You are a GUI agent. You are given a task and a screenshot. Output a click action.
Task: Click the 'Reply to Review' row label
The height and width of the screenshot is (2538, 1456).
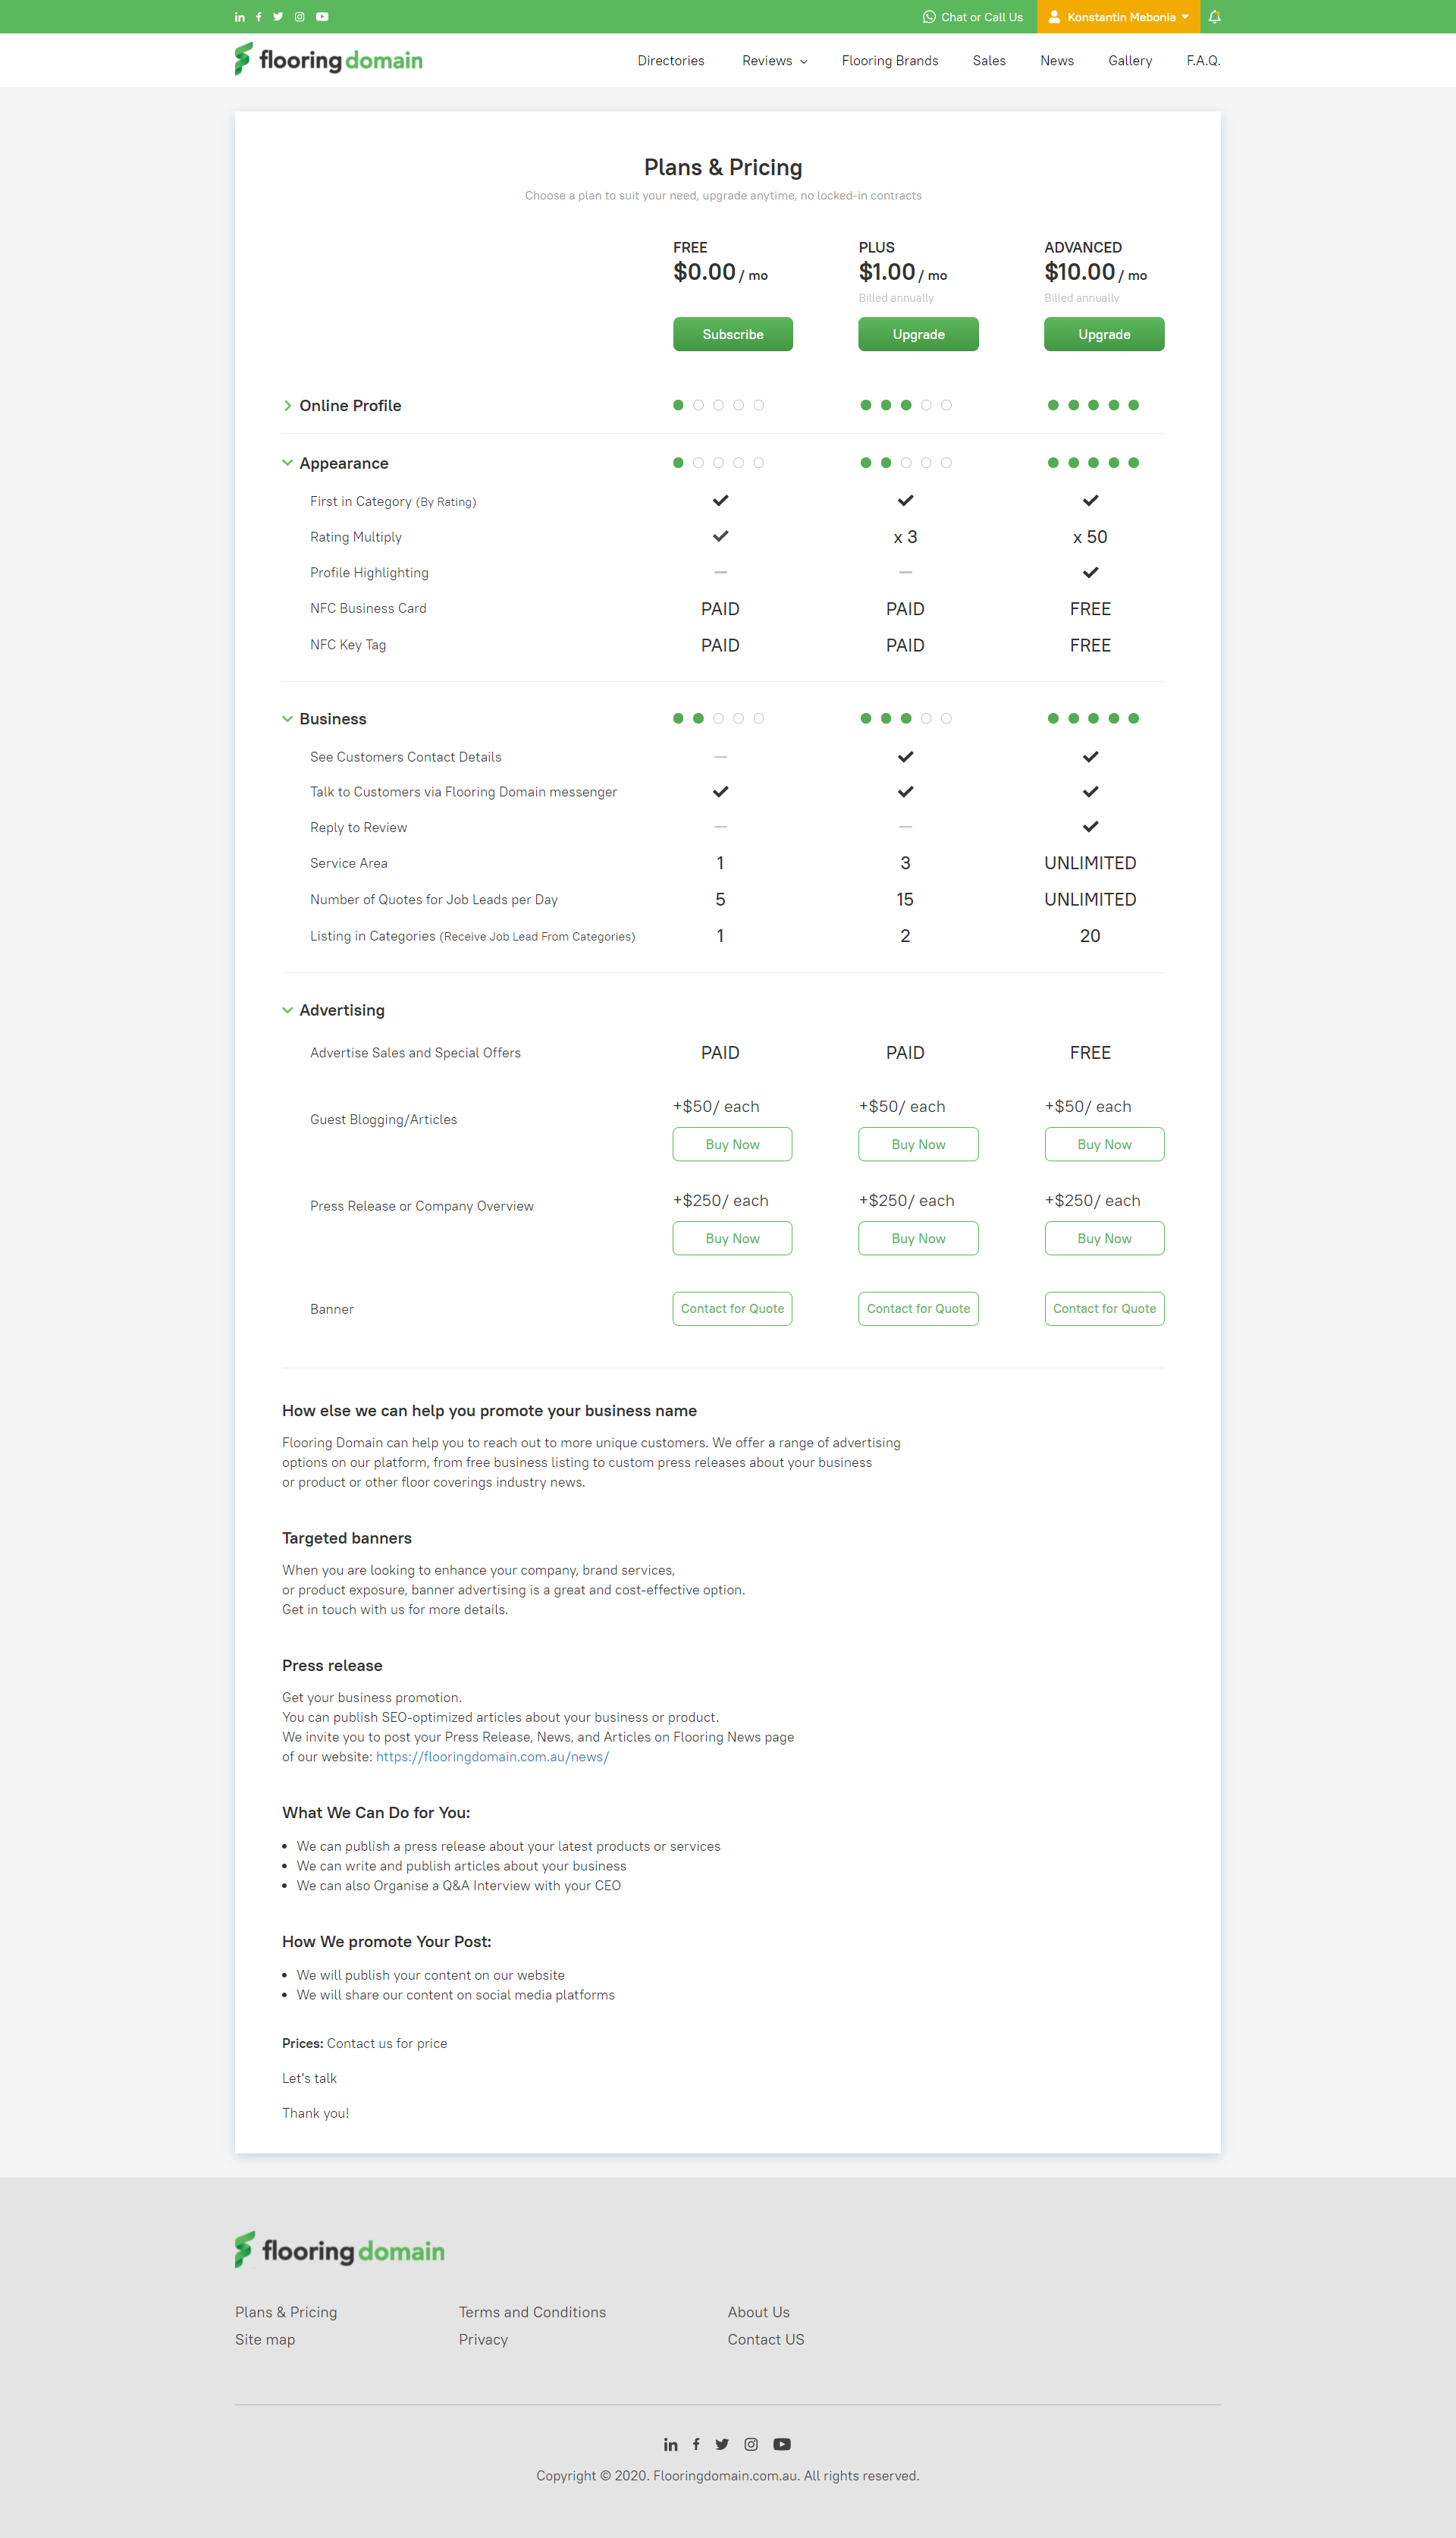(358, 827)
